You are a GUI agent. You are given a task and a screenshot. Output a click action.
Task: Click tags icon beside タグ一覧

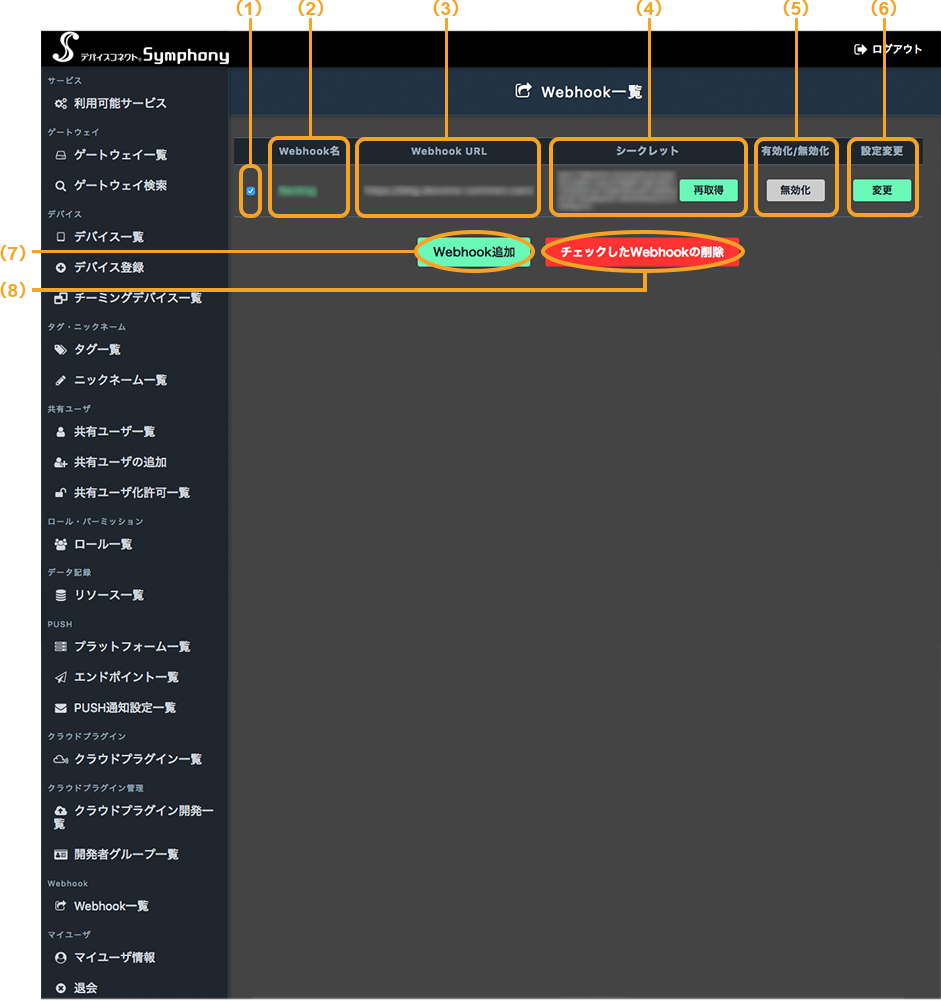[61, 349]
